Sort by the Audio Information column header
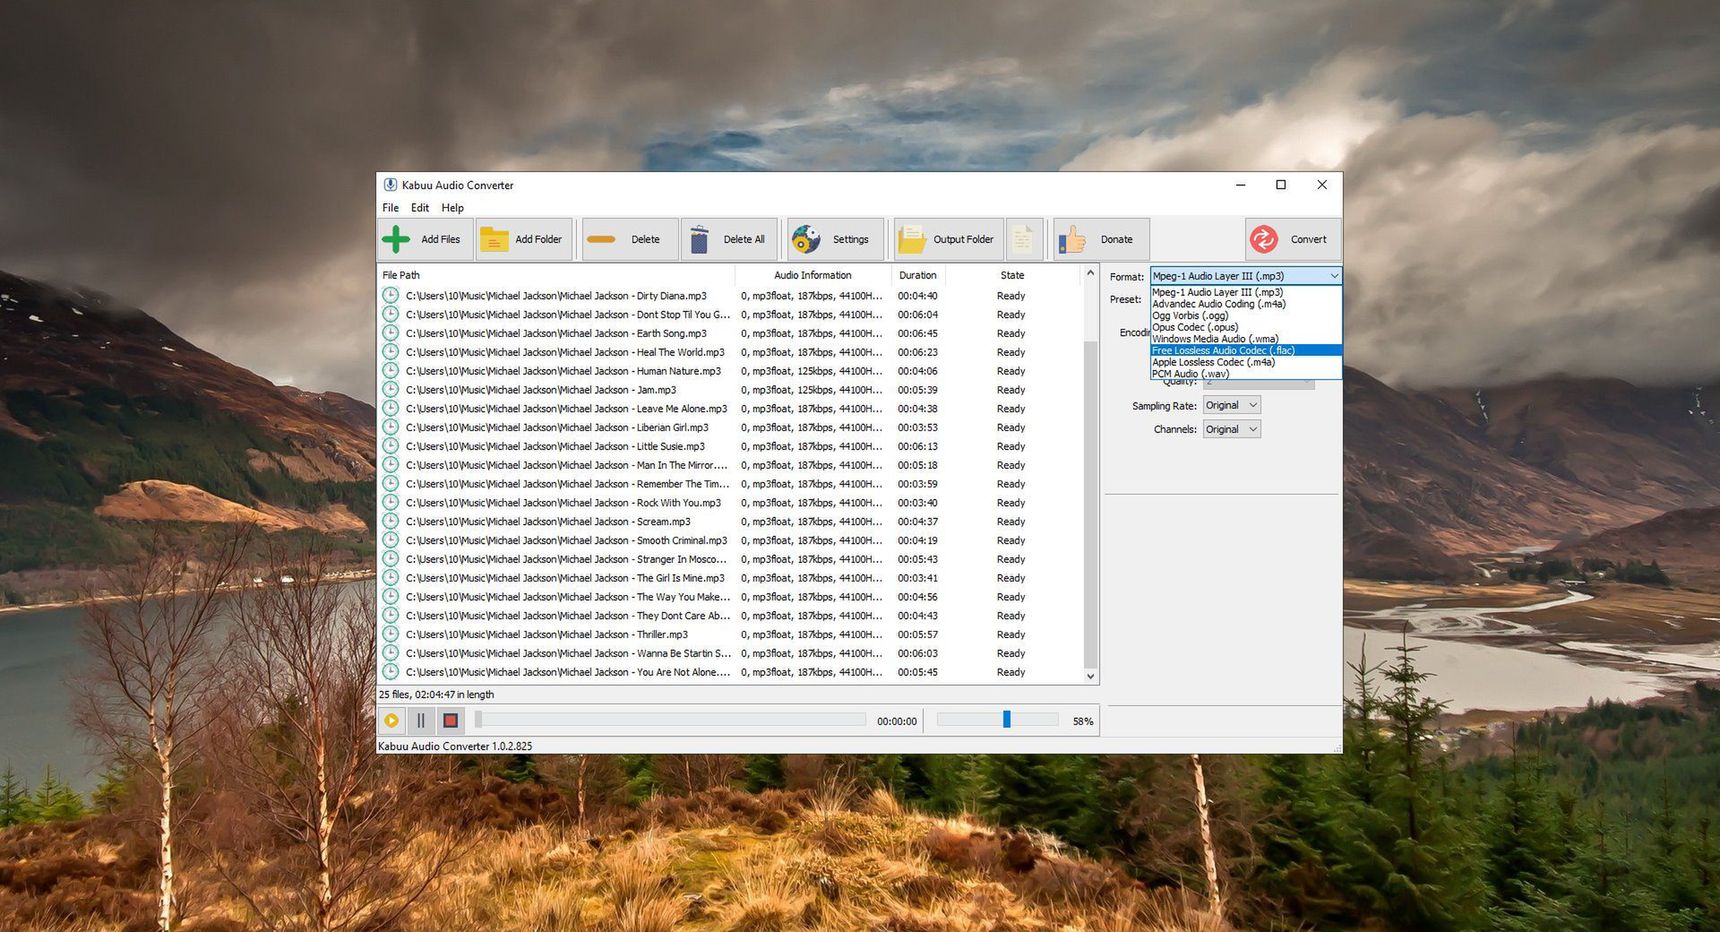Image resolution: width=1720 pixels, height=932 pixels. [x=813, y=275]
